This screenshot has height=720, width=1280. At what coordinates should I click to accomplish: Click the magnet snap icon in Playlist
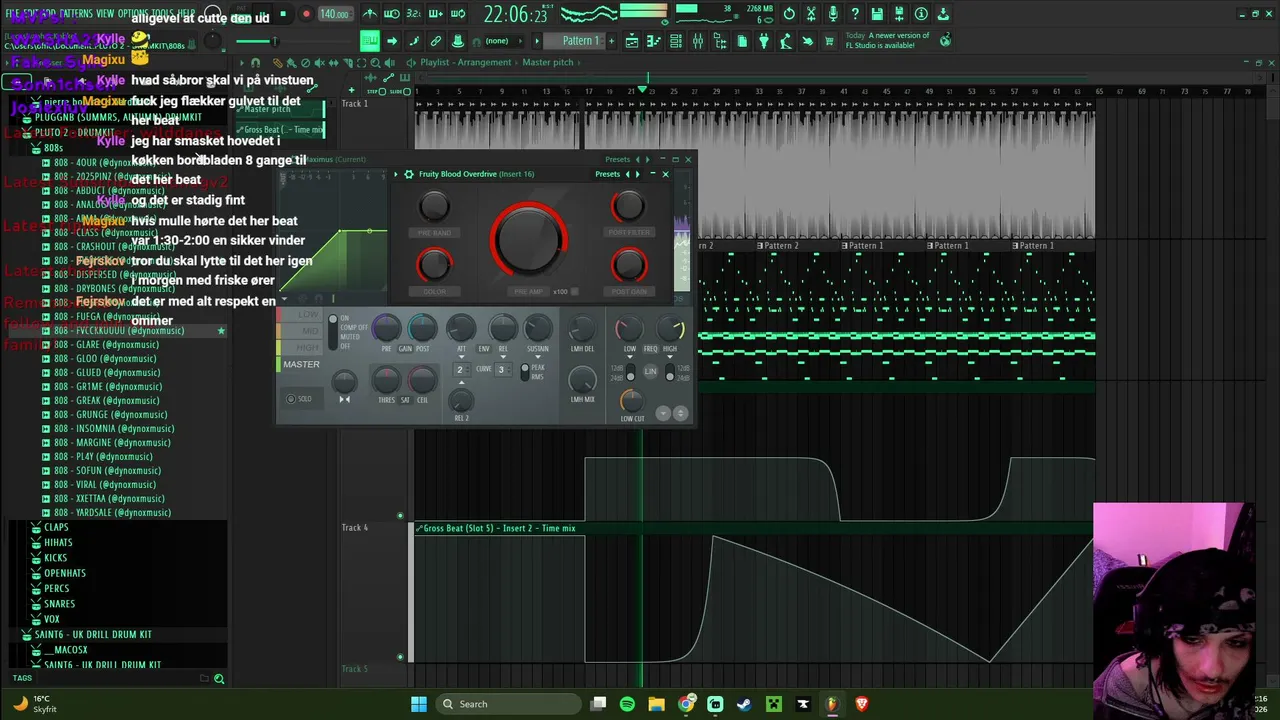click(255, 63)
